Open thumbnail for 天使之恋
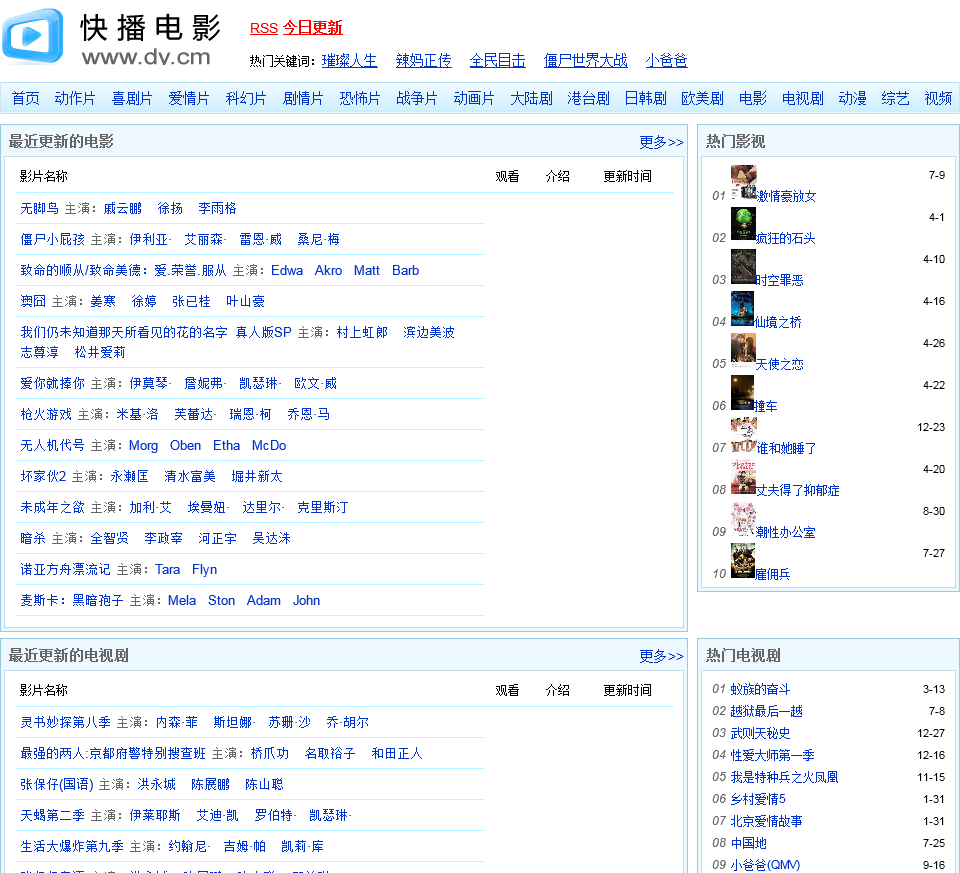Image resolution: width=960 pixels, height=873 pixels. tap(743, 350)
